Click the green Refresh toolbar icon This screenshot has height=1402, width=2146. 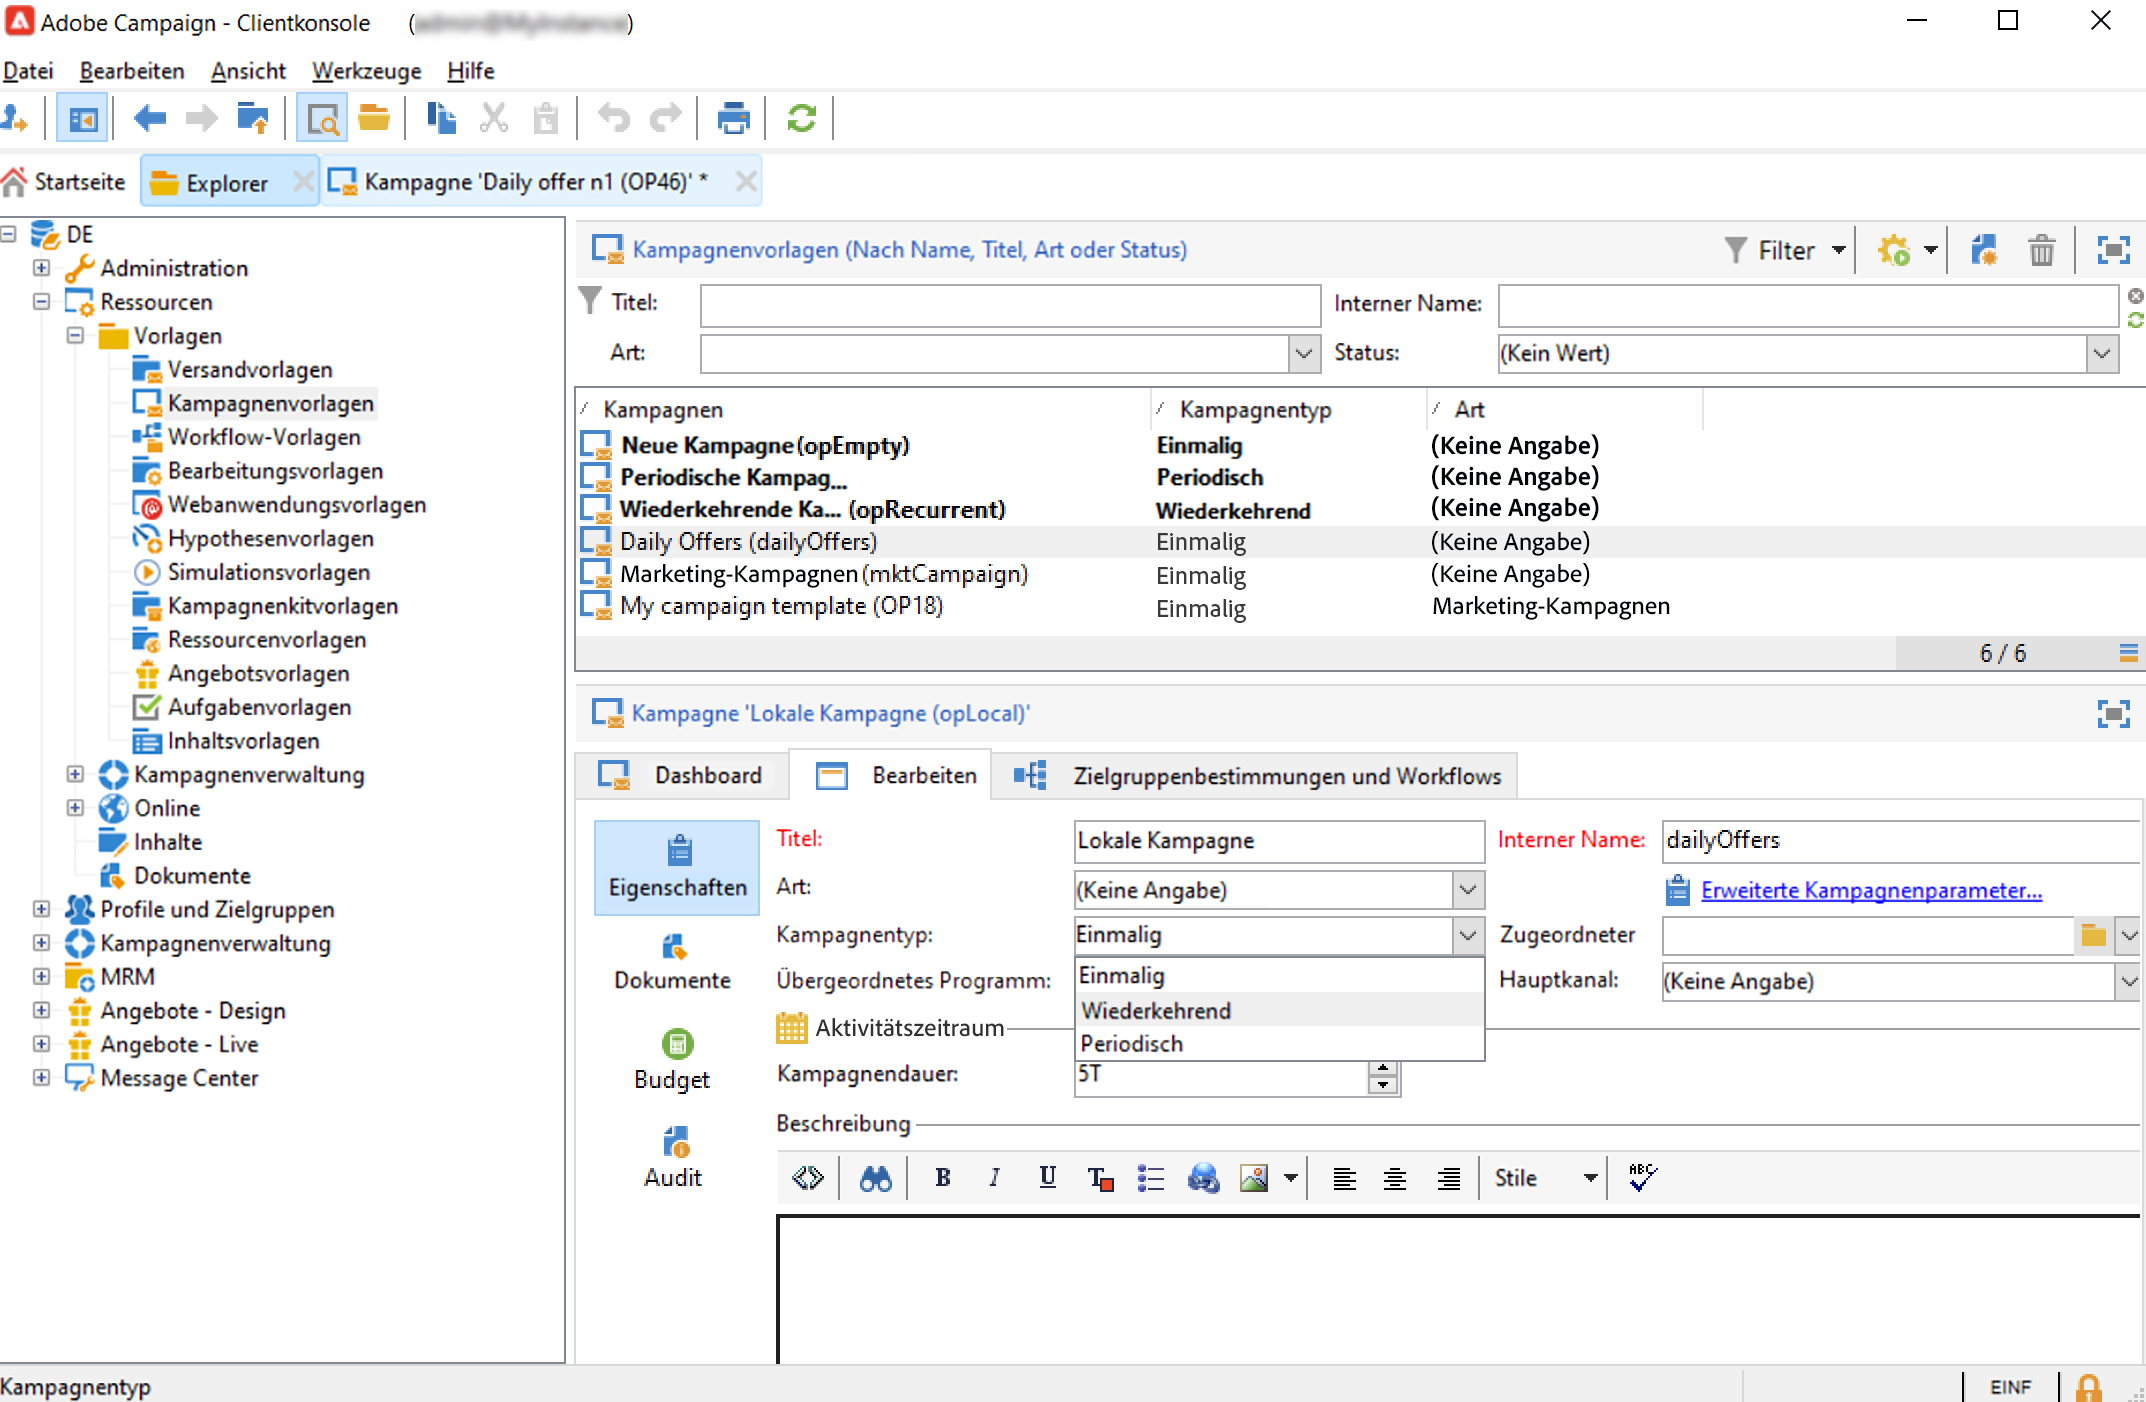pyautogui.click(x=801, y=119)
